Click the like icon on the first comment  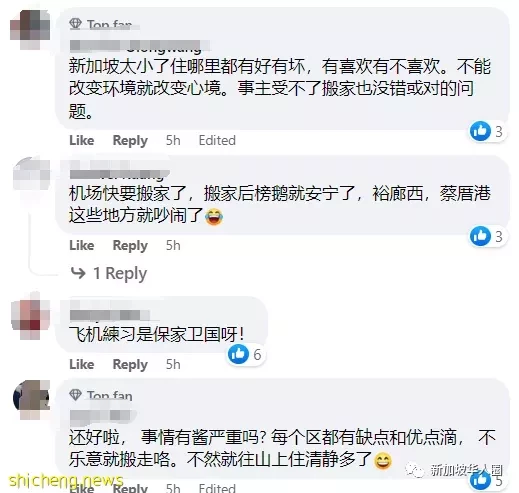coord(480,131)
